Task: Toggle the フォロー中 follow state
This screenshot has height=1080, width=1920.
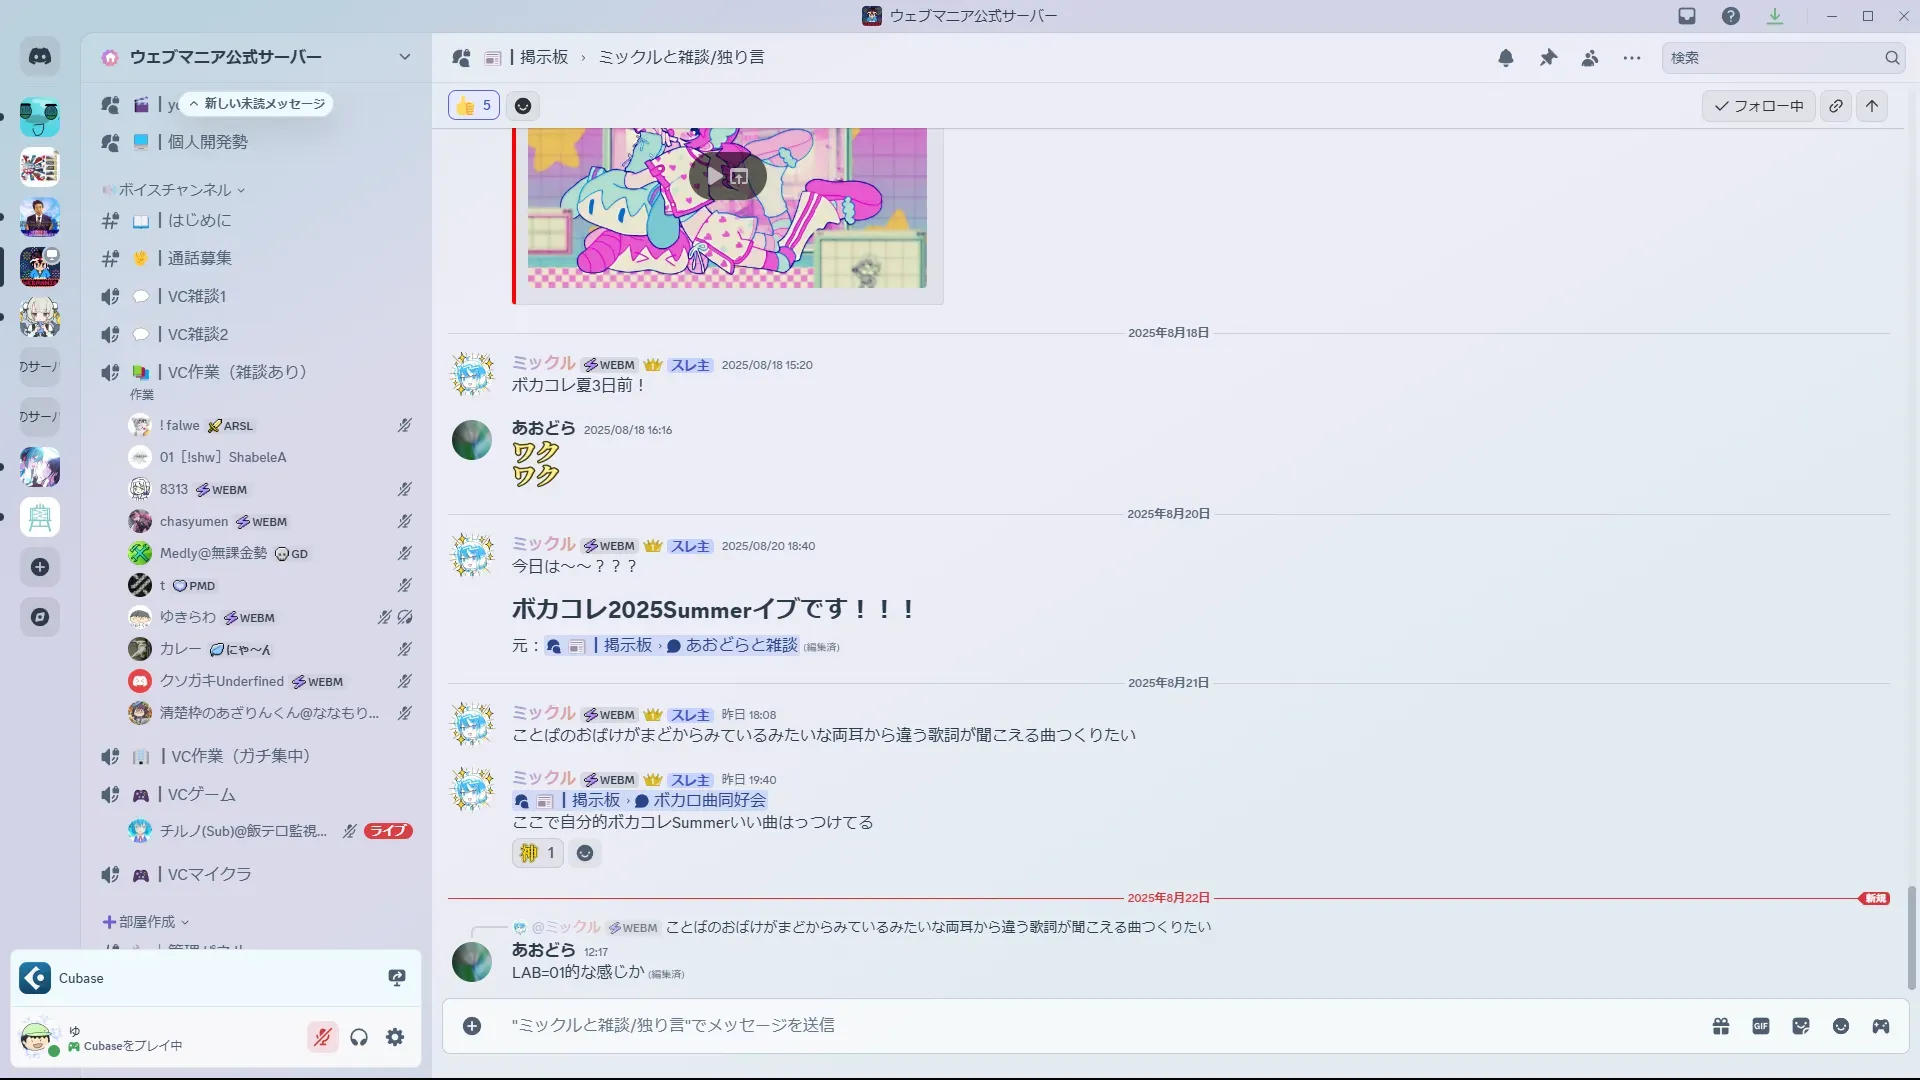Action: 1759,106
